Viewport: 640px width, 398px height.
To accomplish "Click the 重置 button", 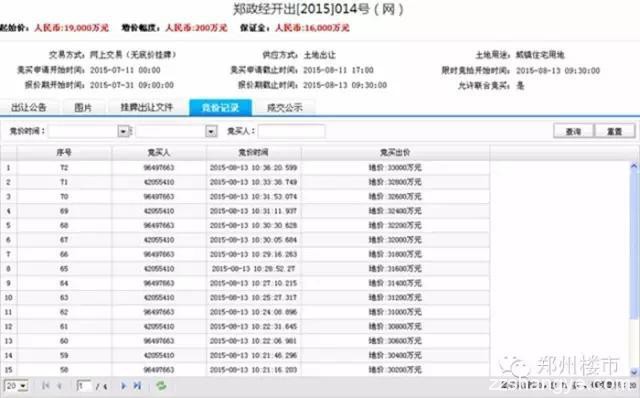I will (615, 131).
